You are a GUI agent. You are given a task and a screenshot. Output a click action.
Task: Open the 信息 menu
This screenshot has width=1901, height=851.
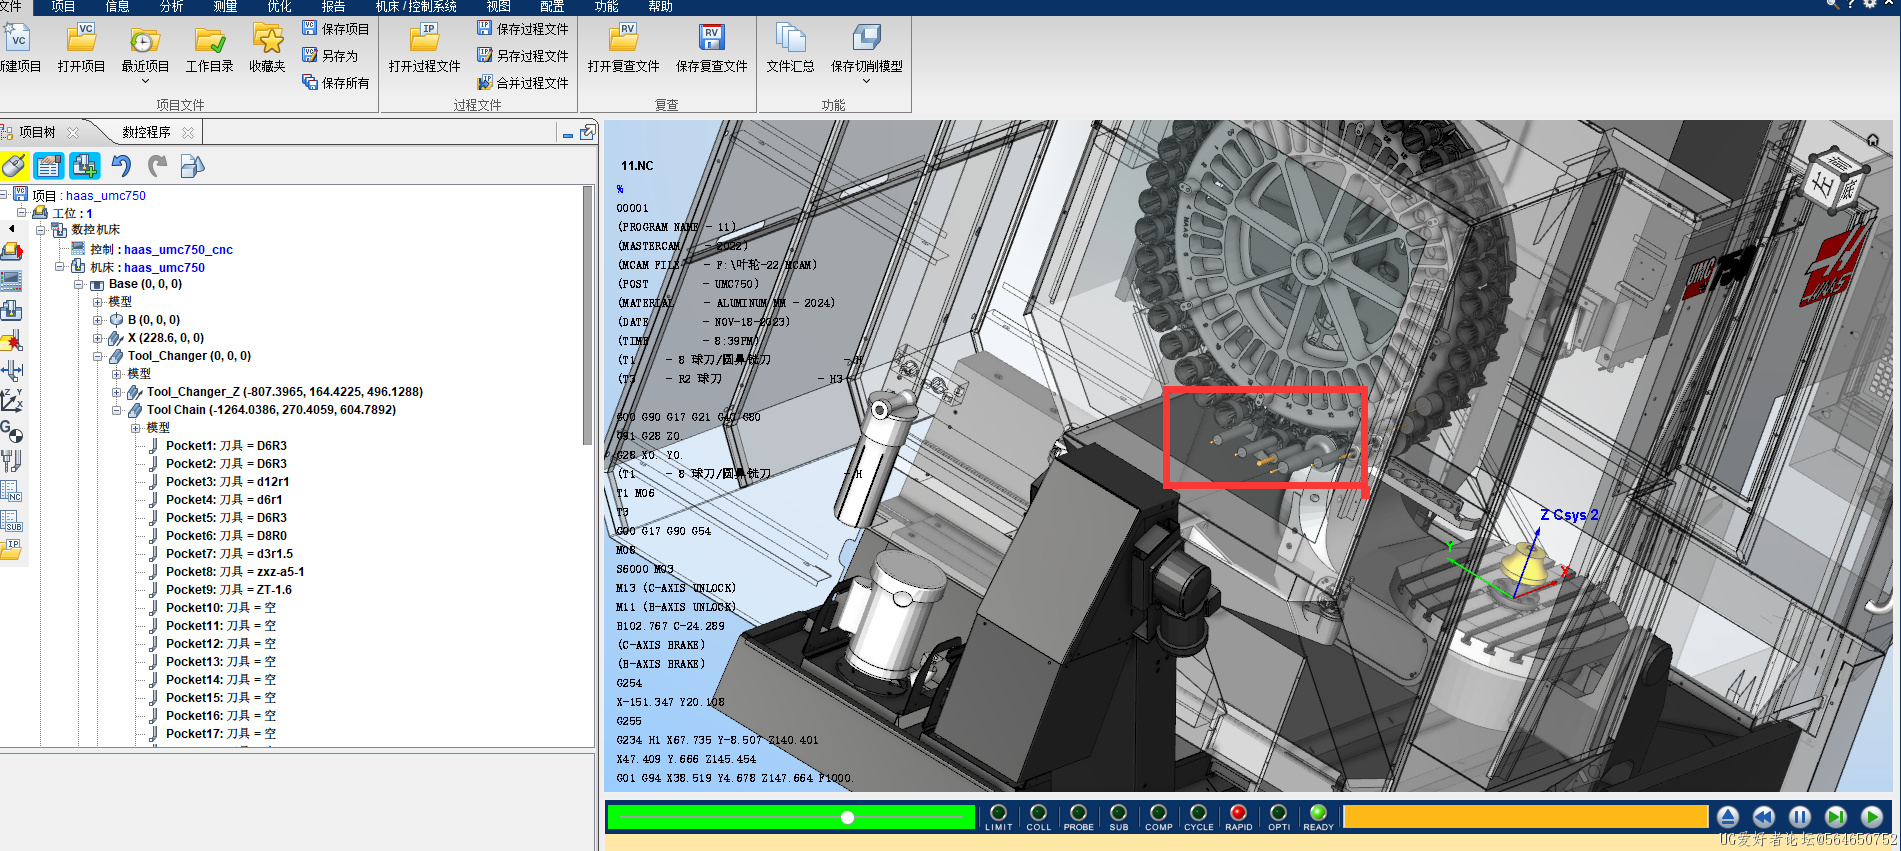pos(118,6)
